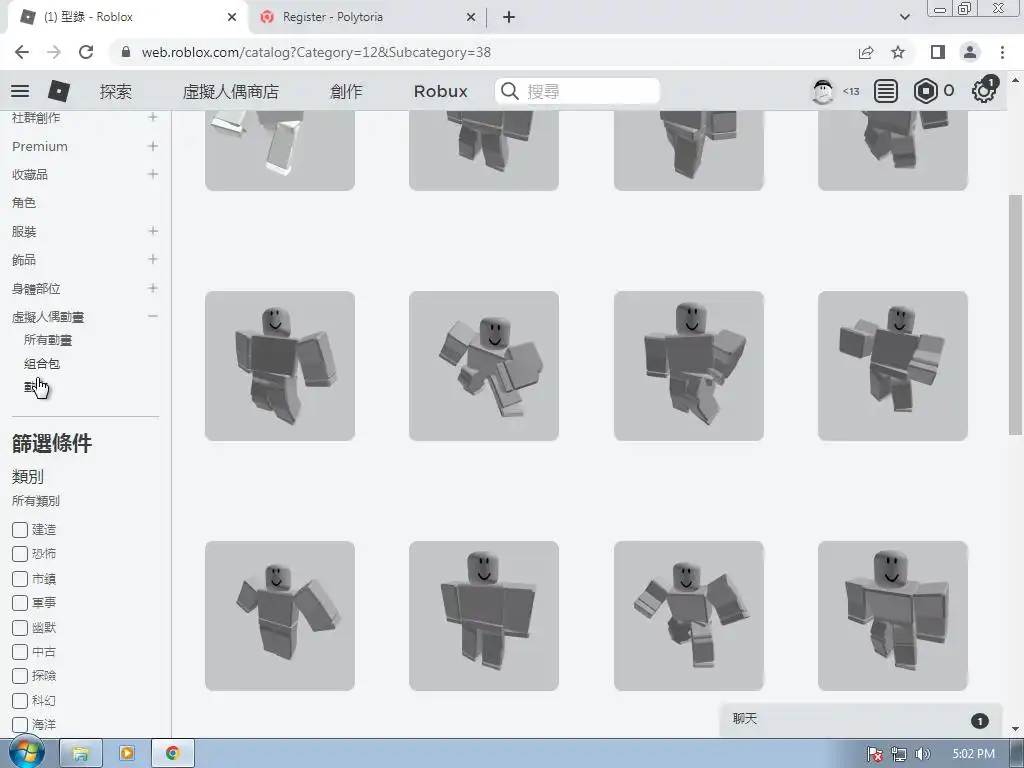Viewport: 1024px width, 768px height.
Task: Open the hamburger navigation menu
Action: 20,91
